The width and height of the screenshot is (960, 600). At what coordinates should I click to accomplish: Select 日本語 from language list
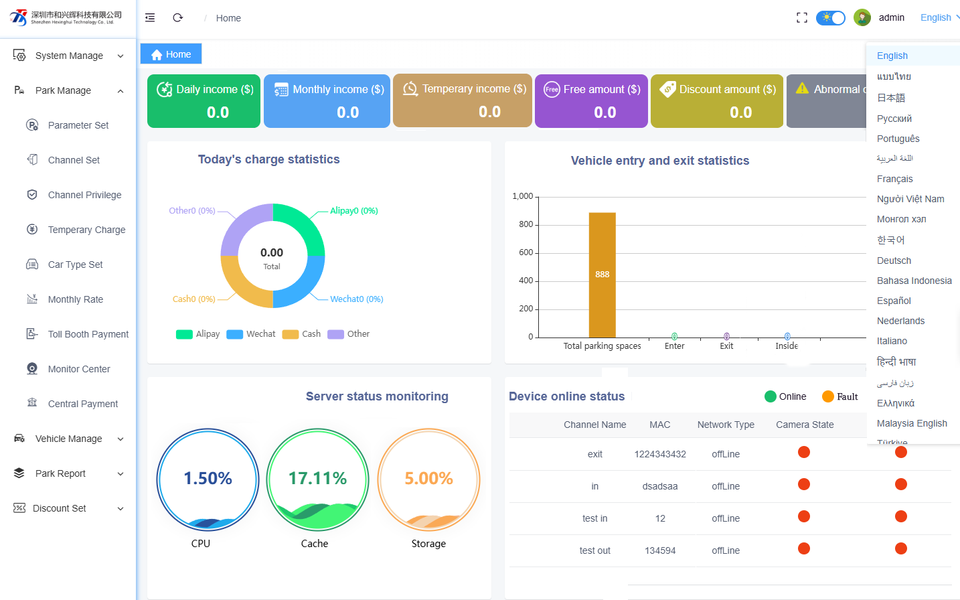click(890, 97)
